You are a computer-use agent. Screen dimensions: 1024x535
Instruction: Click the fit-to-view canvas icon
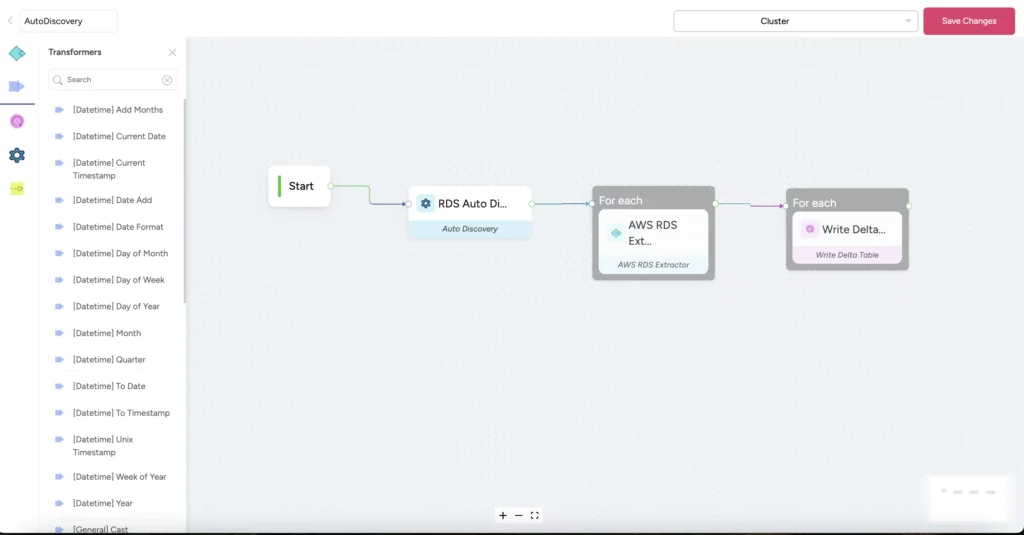tap(535, 515)
